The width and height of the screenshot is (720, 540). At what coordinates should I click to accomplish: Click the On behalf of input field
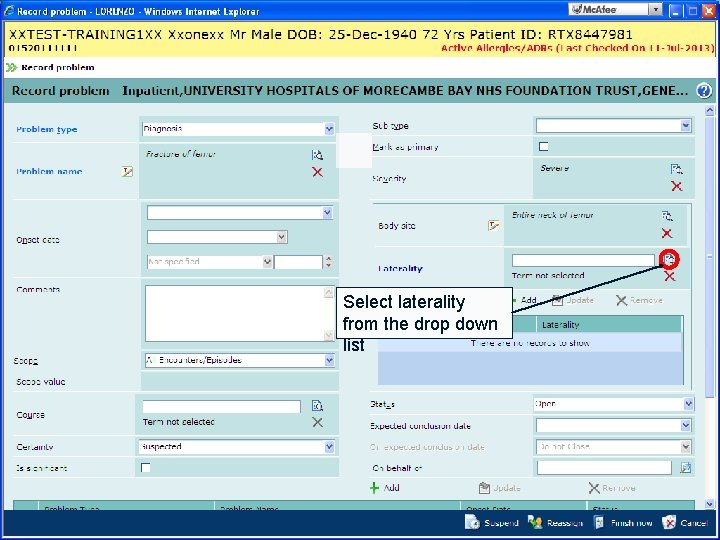tap(604, 468)
